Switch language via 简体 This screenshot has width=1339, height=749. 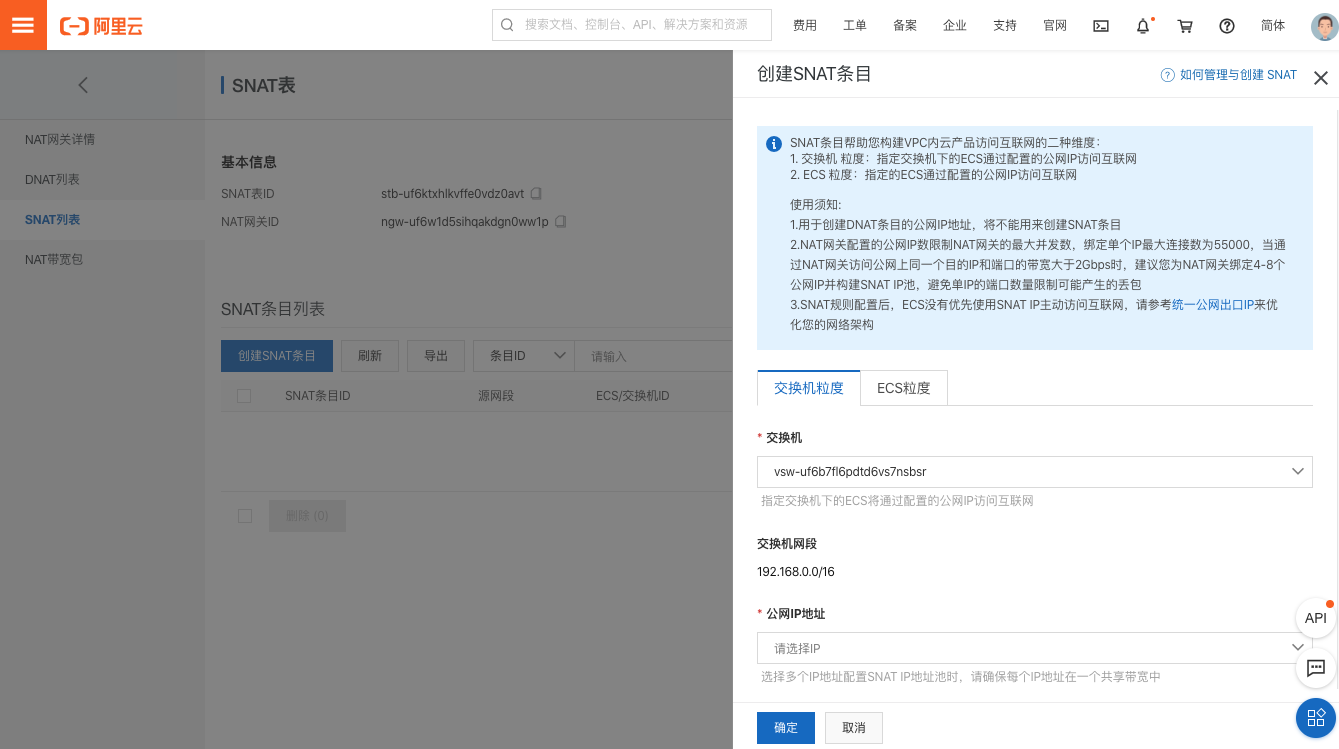[x=1273, y=26]
